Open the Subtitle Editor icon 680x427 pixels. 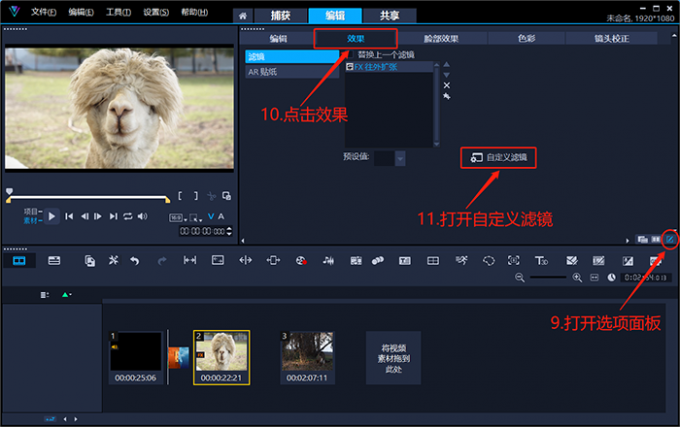(x=405, y=261)
